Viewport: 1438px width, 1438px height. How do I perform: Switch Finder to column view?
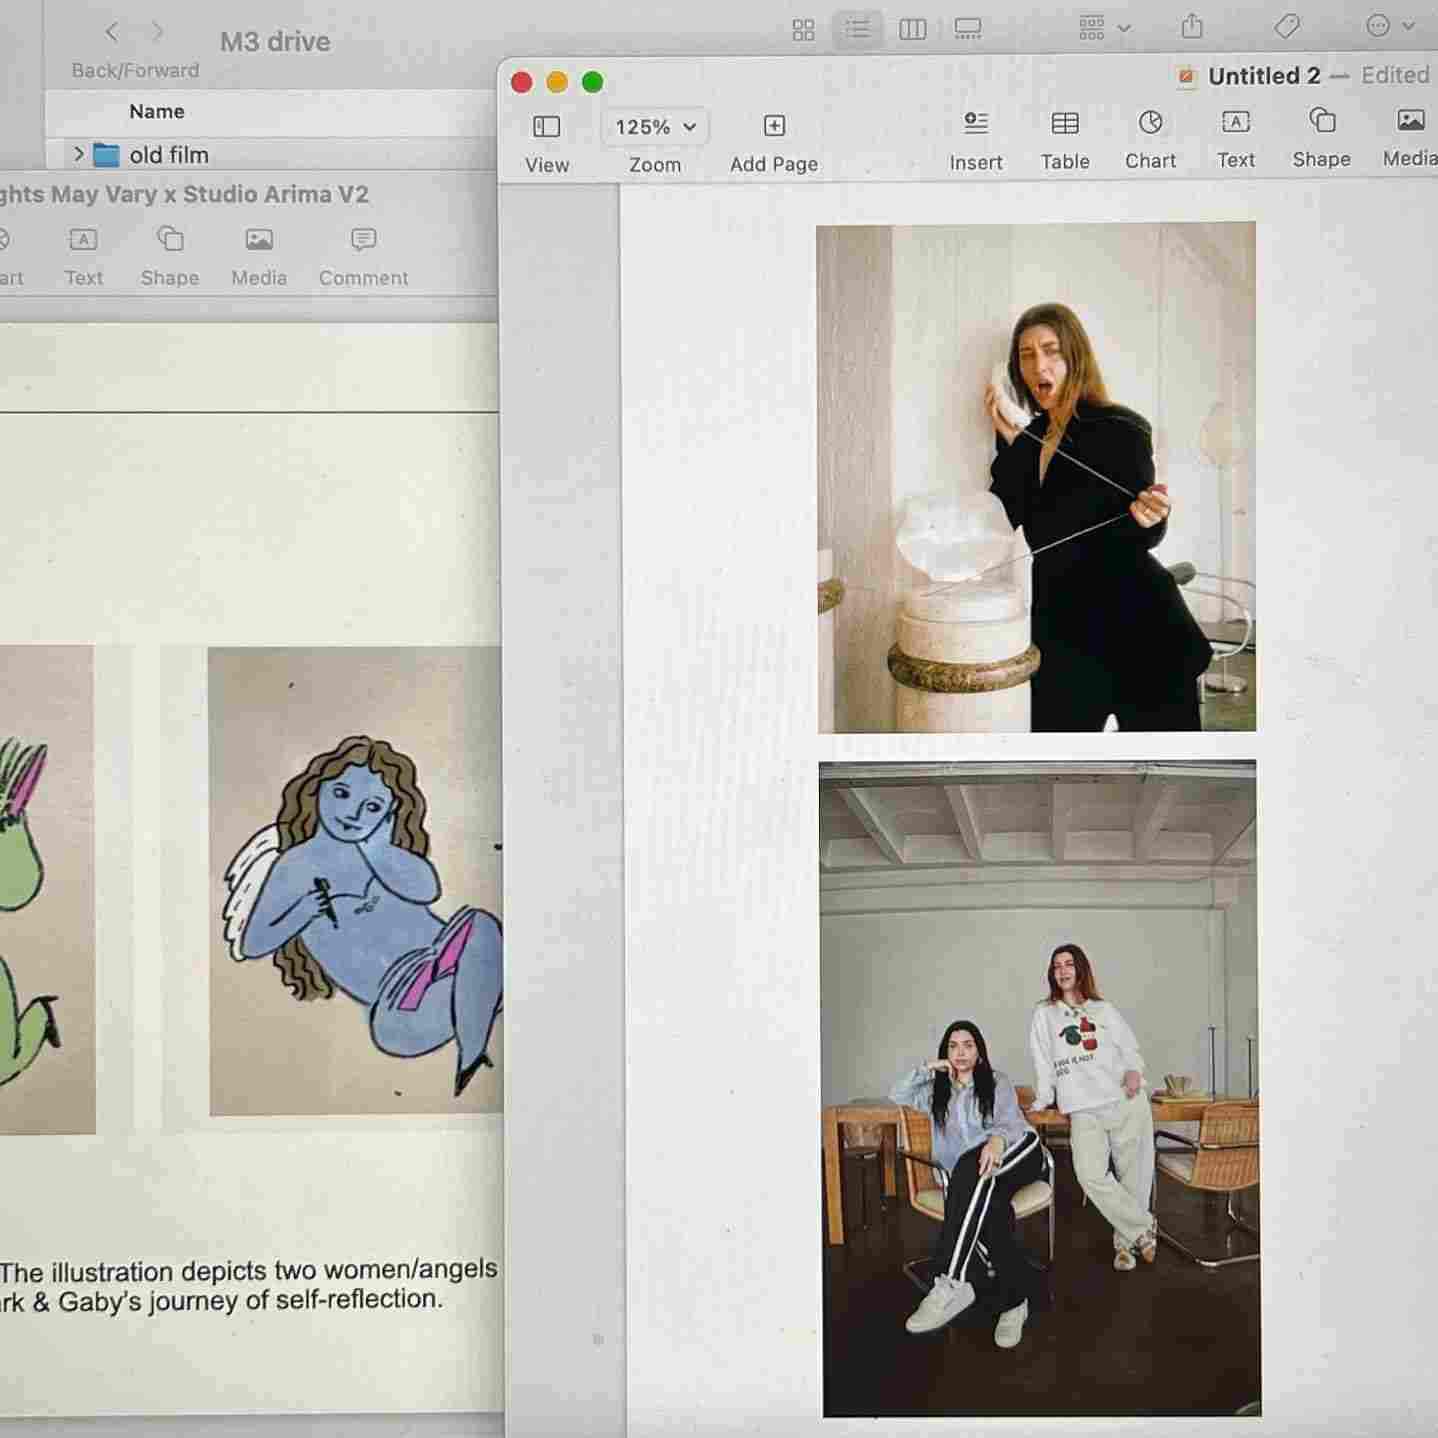click(x=913, y=30)
